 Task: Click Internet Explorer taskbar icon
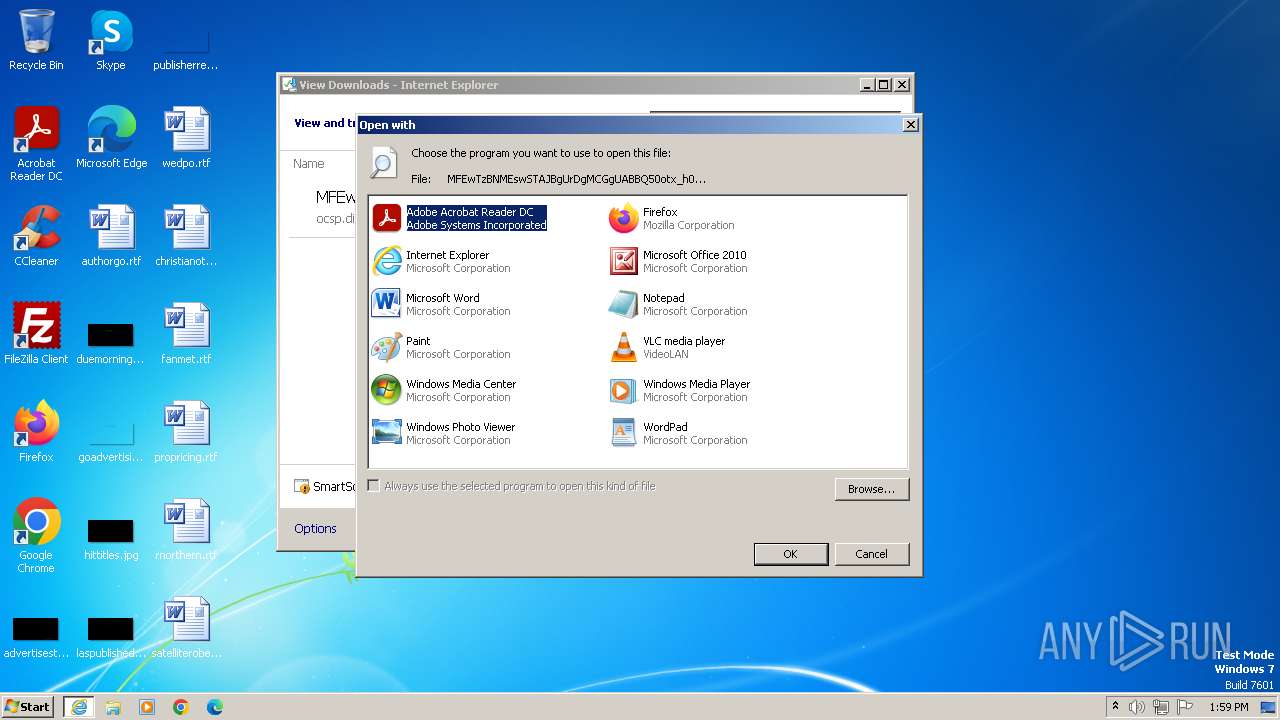coord(79,707)
